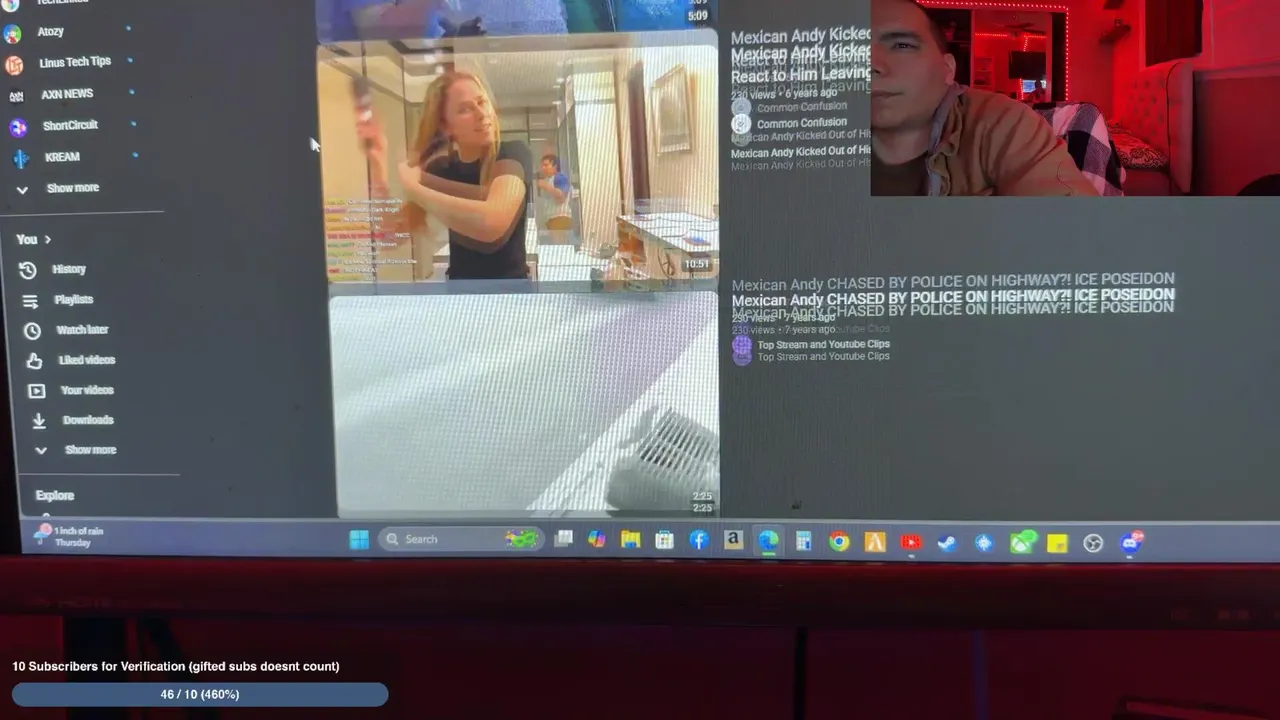This screenshot has width=1280, height=720.
Task: Click the subscriber goal bar 46 / 10
Action: click(200, 694)
